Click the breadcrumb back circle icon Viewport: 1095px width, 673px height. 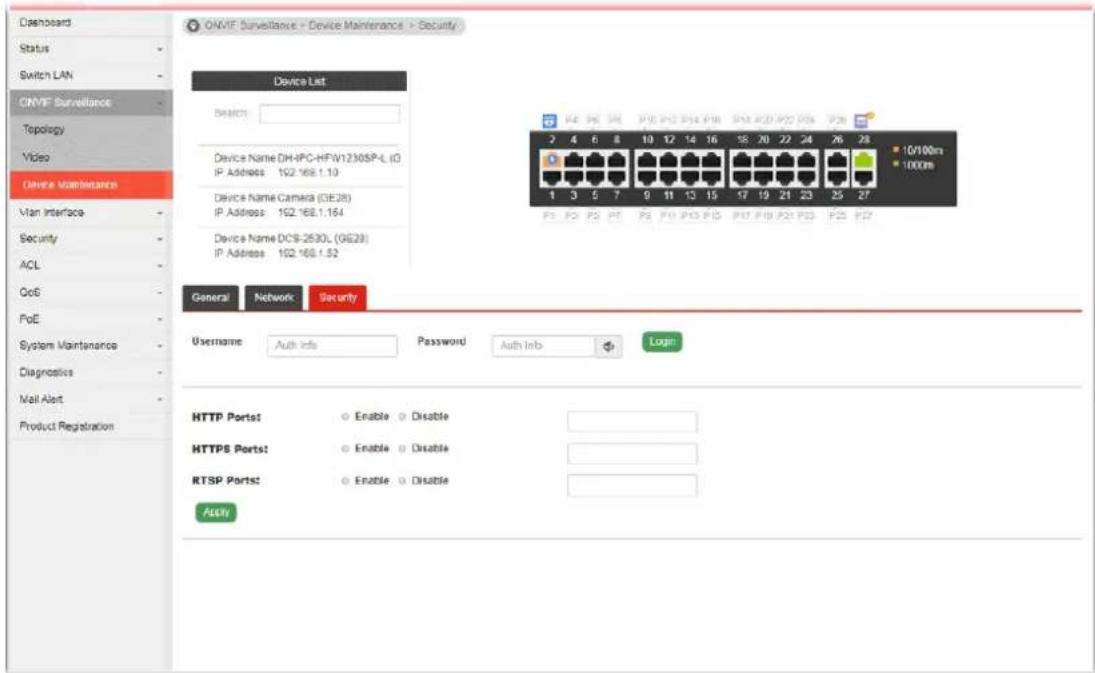[x=193, y=26]
